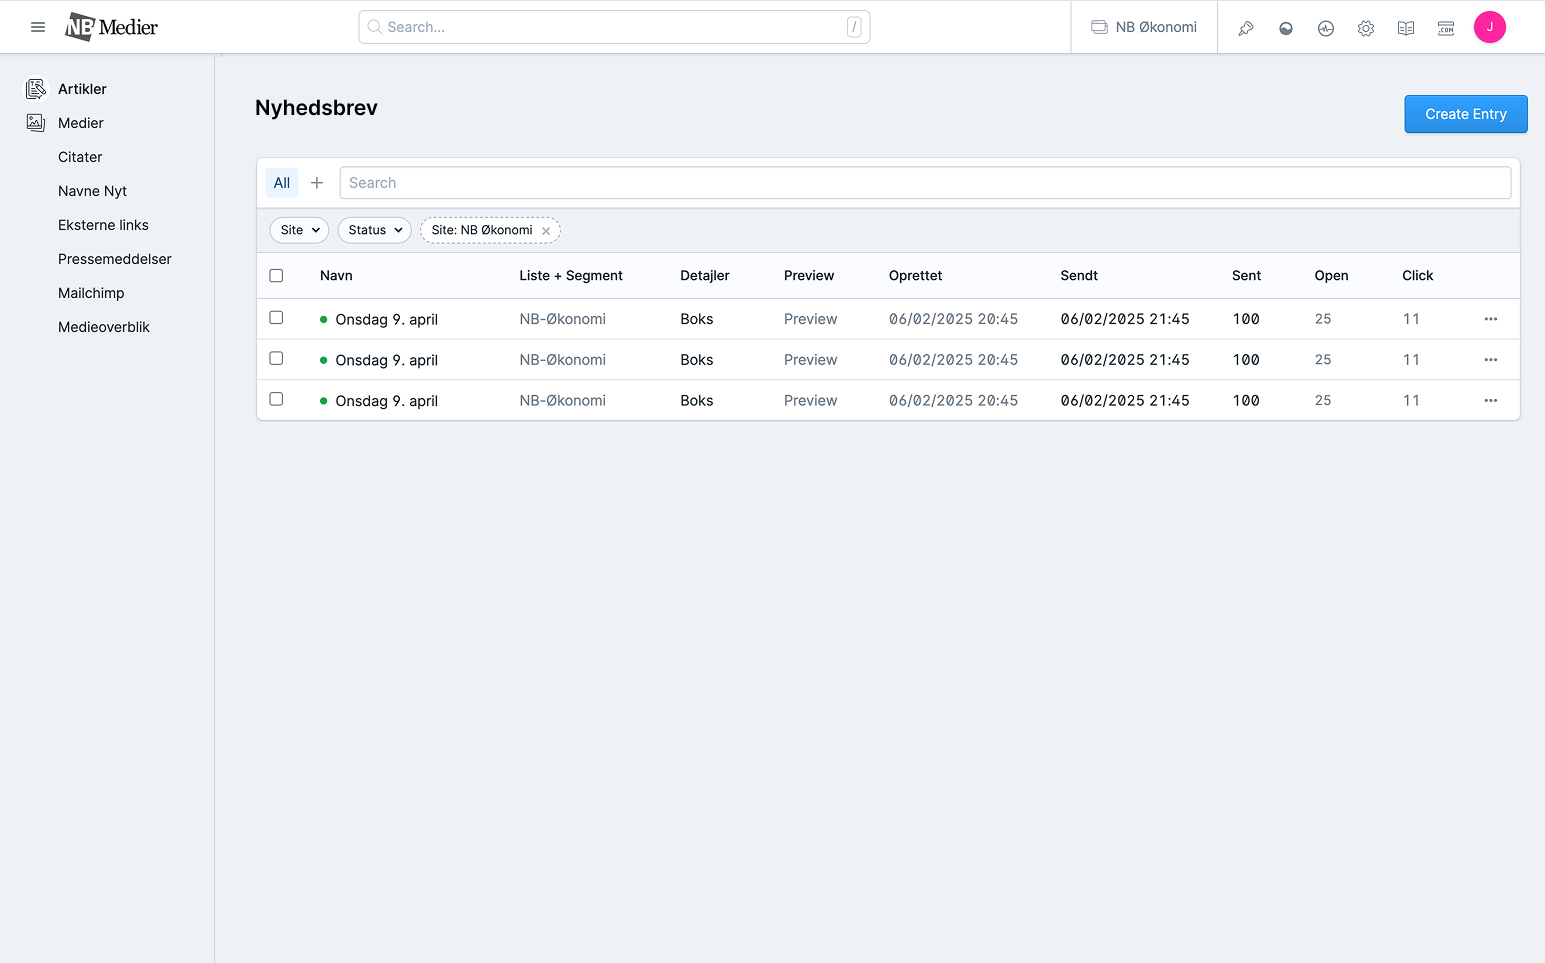Open the NB Økonomi site switcher
Image resolution: width=1545 pixels, height=963 pixels.
(1144, 27)
